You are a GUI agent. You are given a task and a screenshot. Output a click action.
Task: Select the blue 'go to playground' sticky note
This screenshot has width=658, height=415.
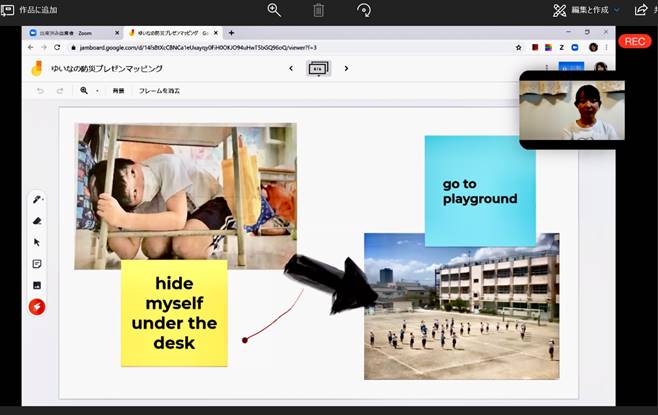pyautogui.click(x=480, y=191)
